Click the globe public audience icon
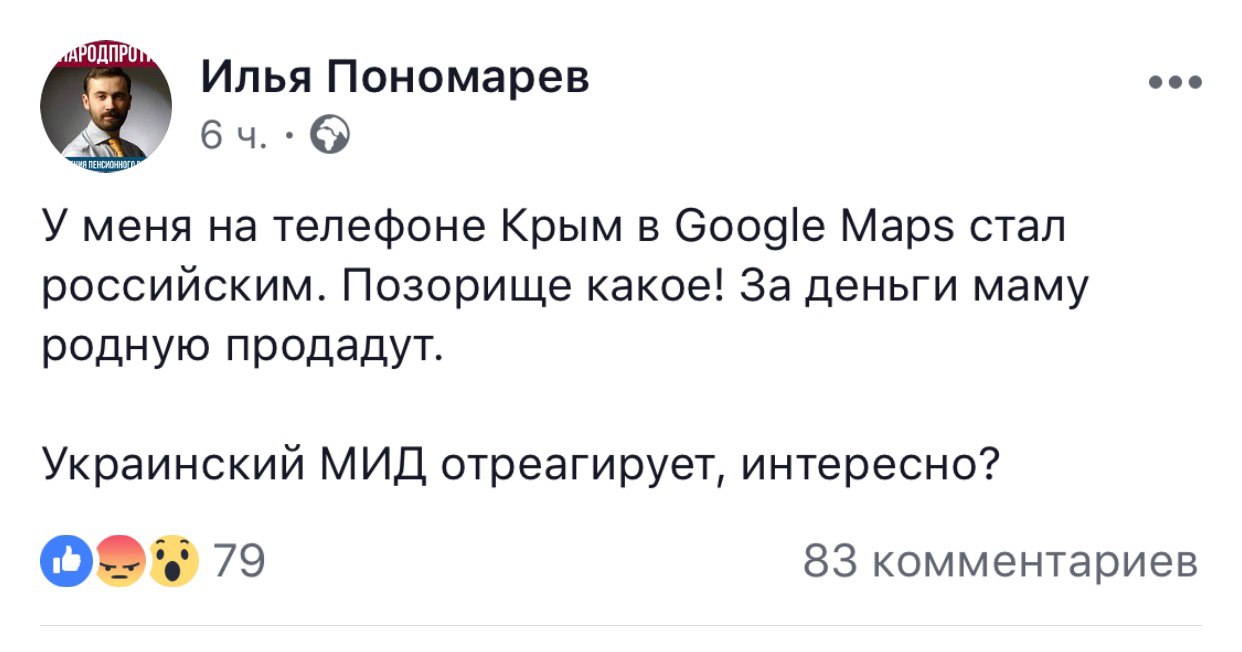The height and width of the screenshot is (652, 1242). (331, 134)
